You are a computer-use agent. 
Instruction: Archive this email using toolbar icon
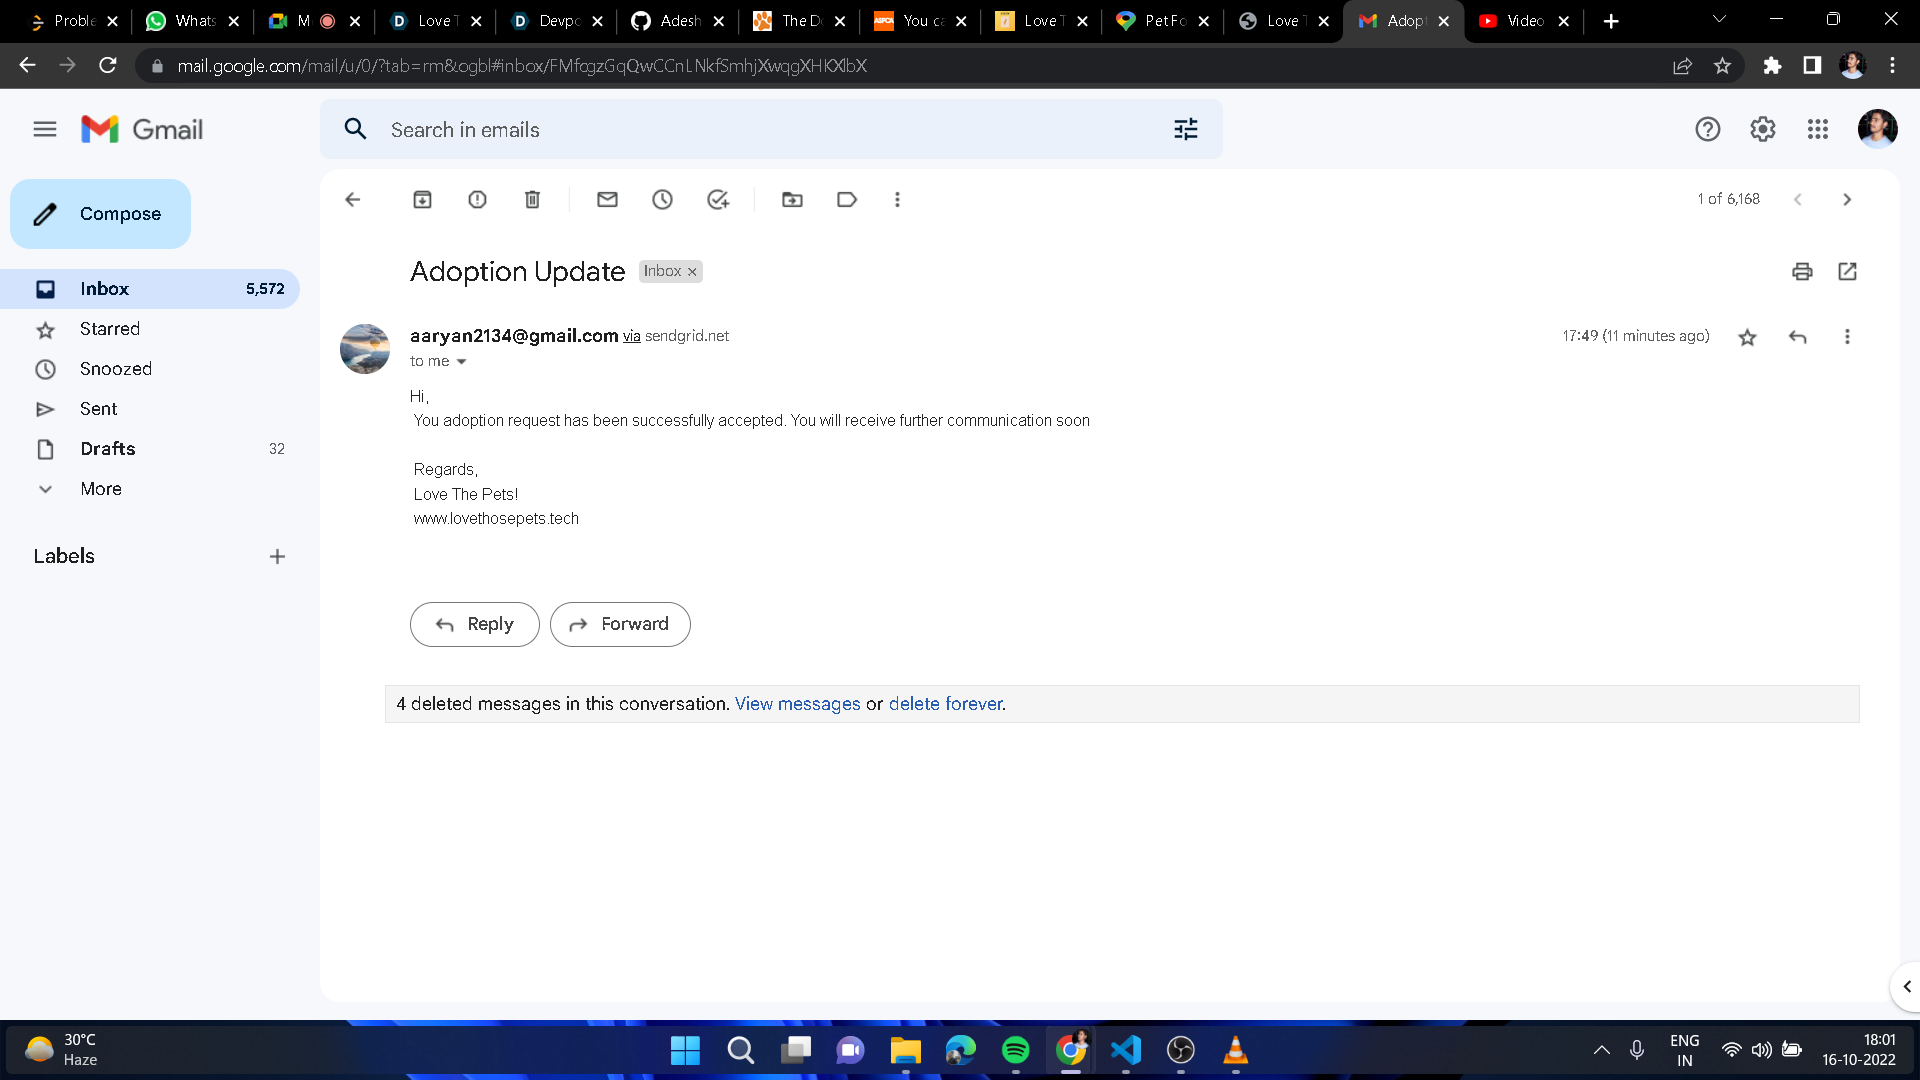[x=422, y=200]
